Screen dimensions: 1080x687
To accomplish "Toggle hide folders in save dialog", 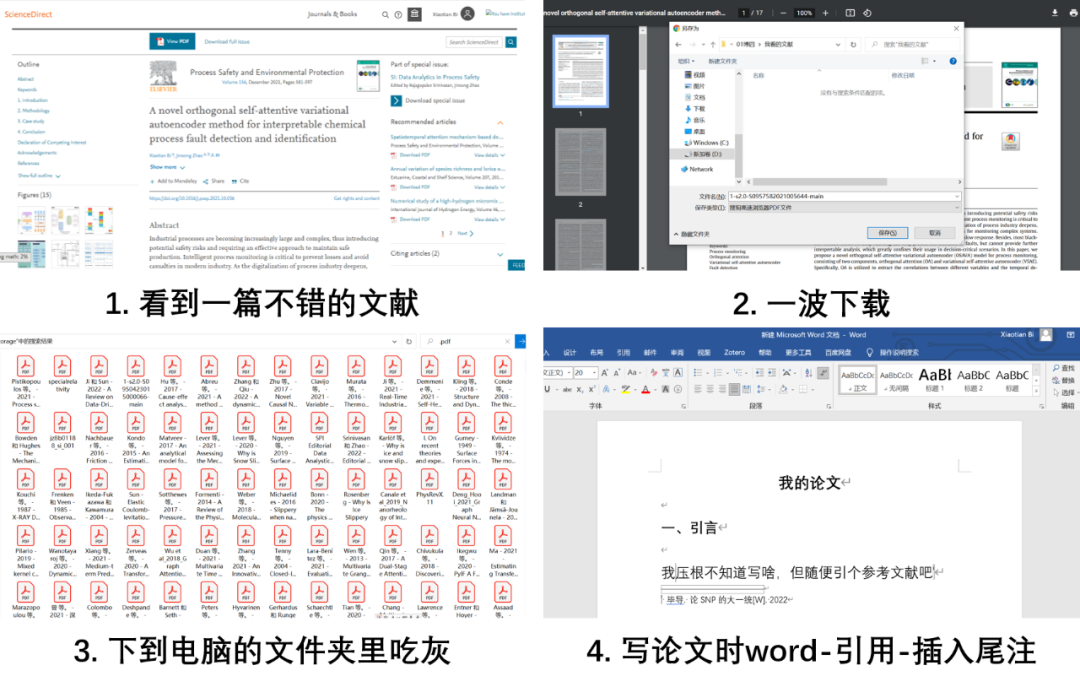I will coord(692,234).
